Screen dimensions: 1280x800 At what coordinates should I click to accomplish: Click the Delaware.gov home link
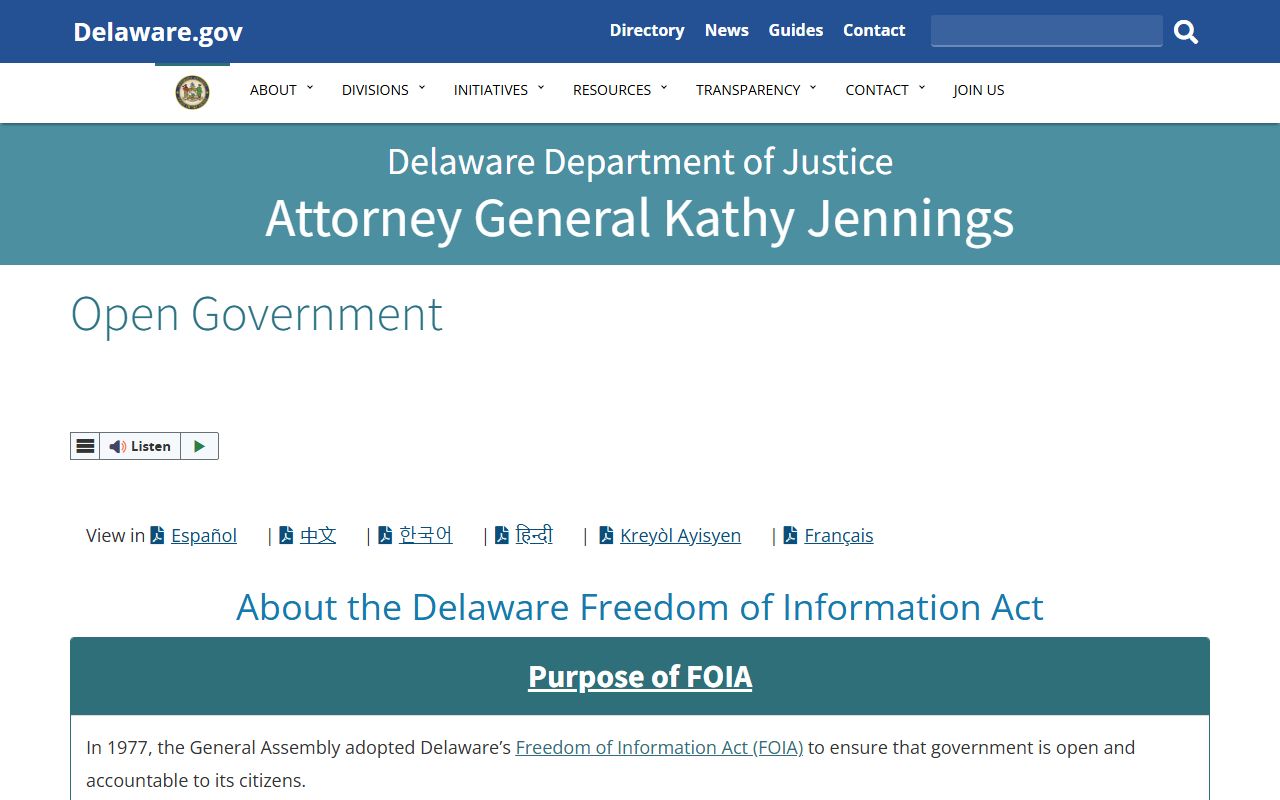158,32
